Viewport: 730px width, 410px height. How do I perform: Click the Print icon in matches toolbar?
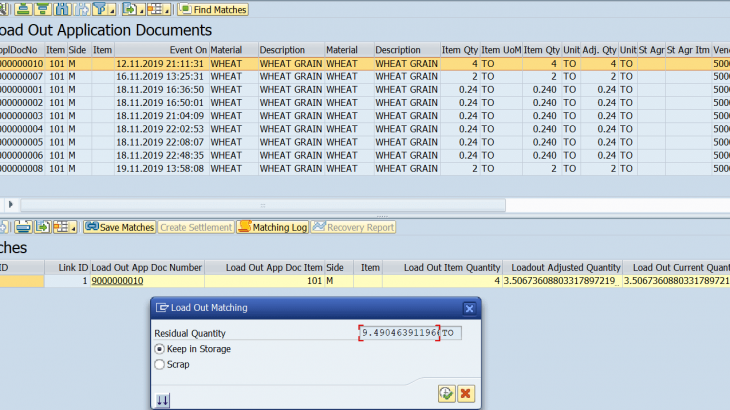23,227
